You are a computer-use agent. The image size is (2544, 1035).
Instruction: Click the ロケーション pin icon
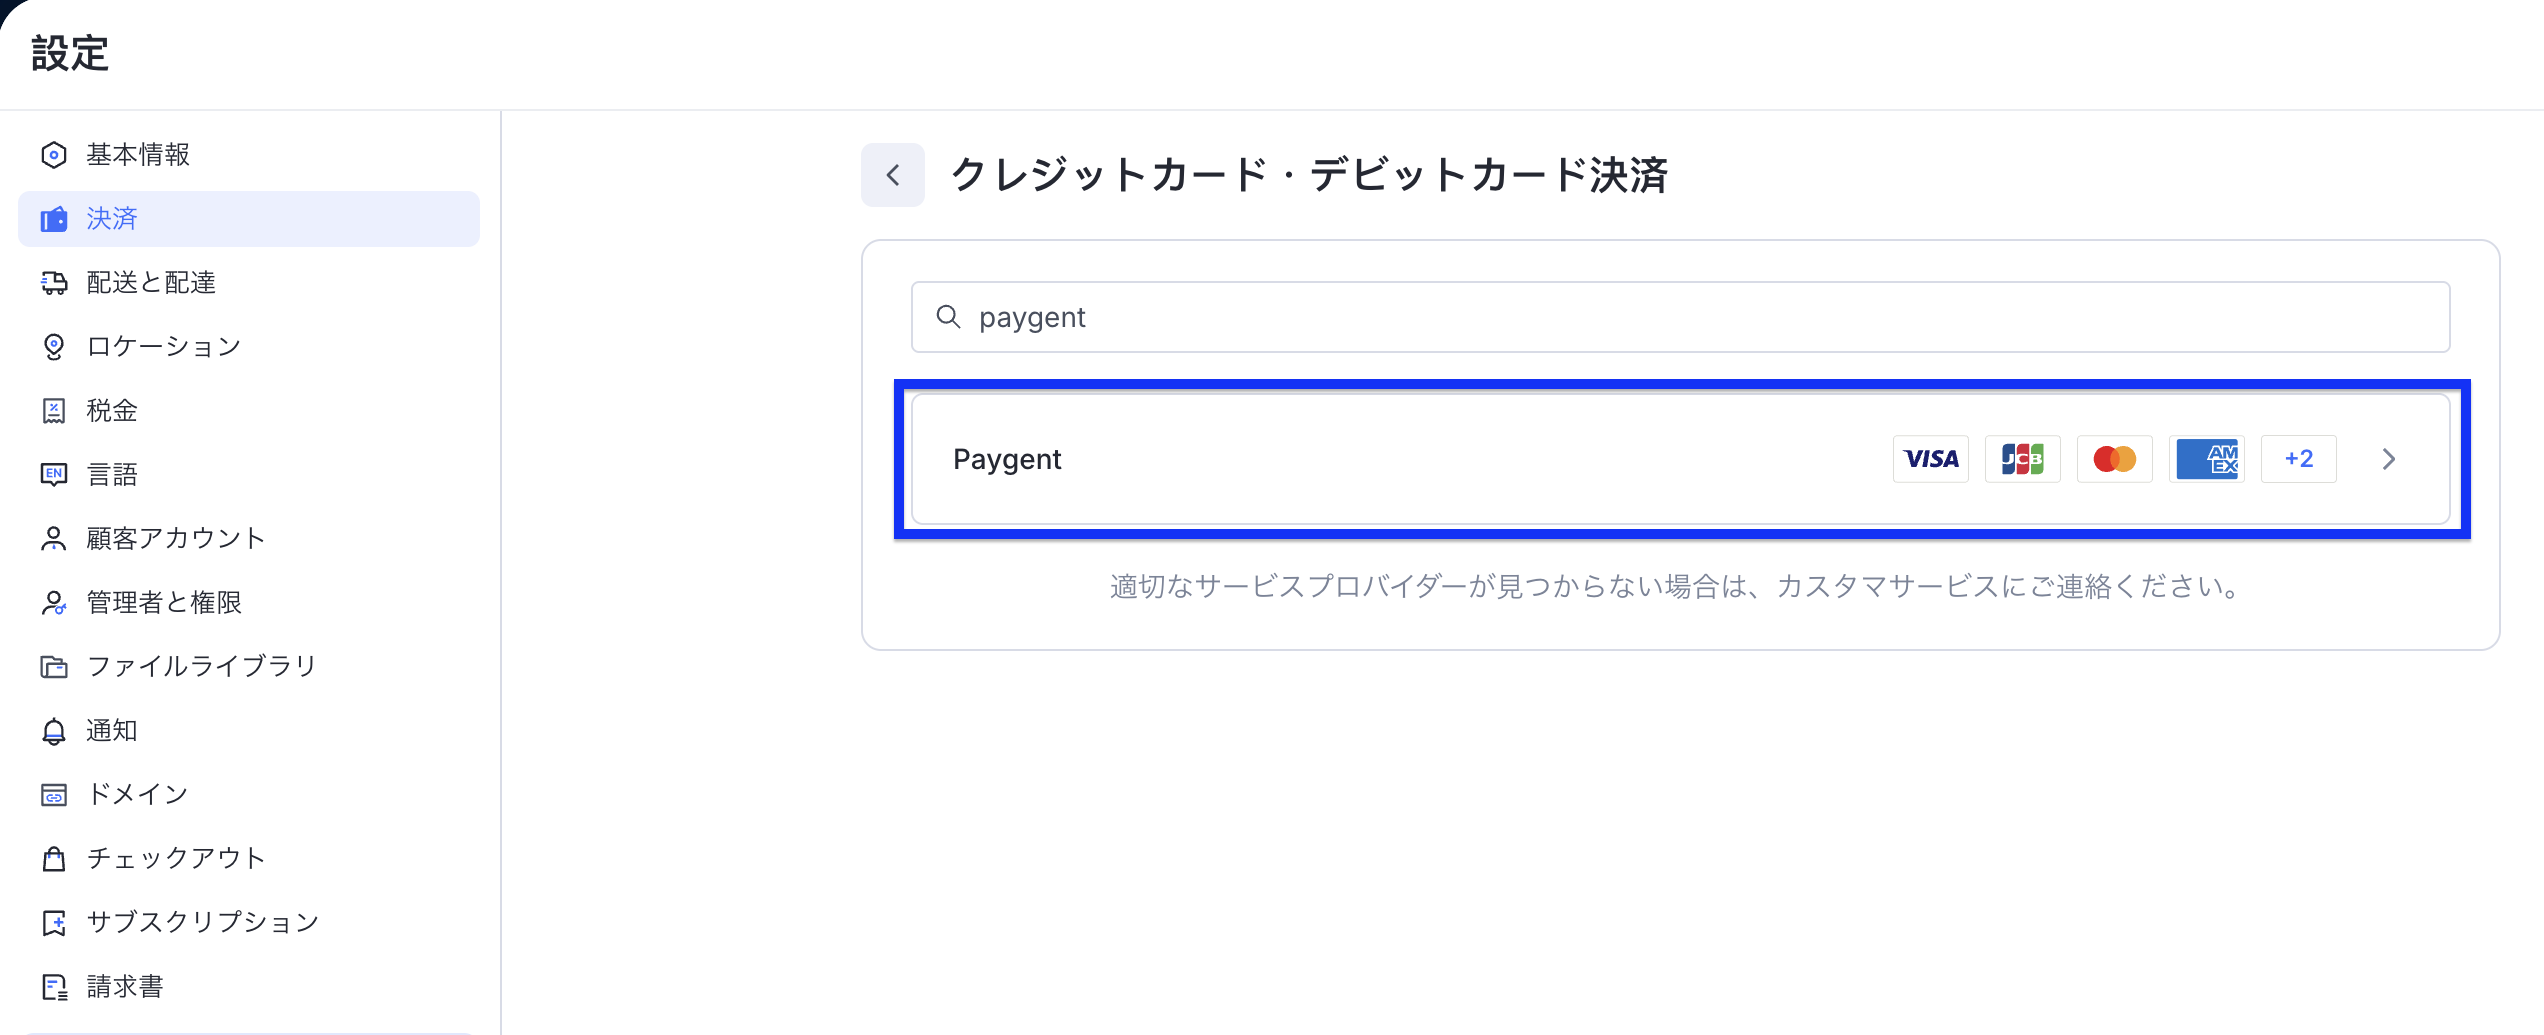coord(54,347)
